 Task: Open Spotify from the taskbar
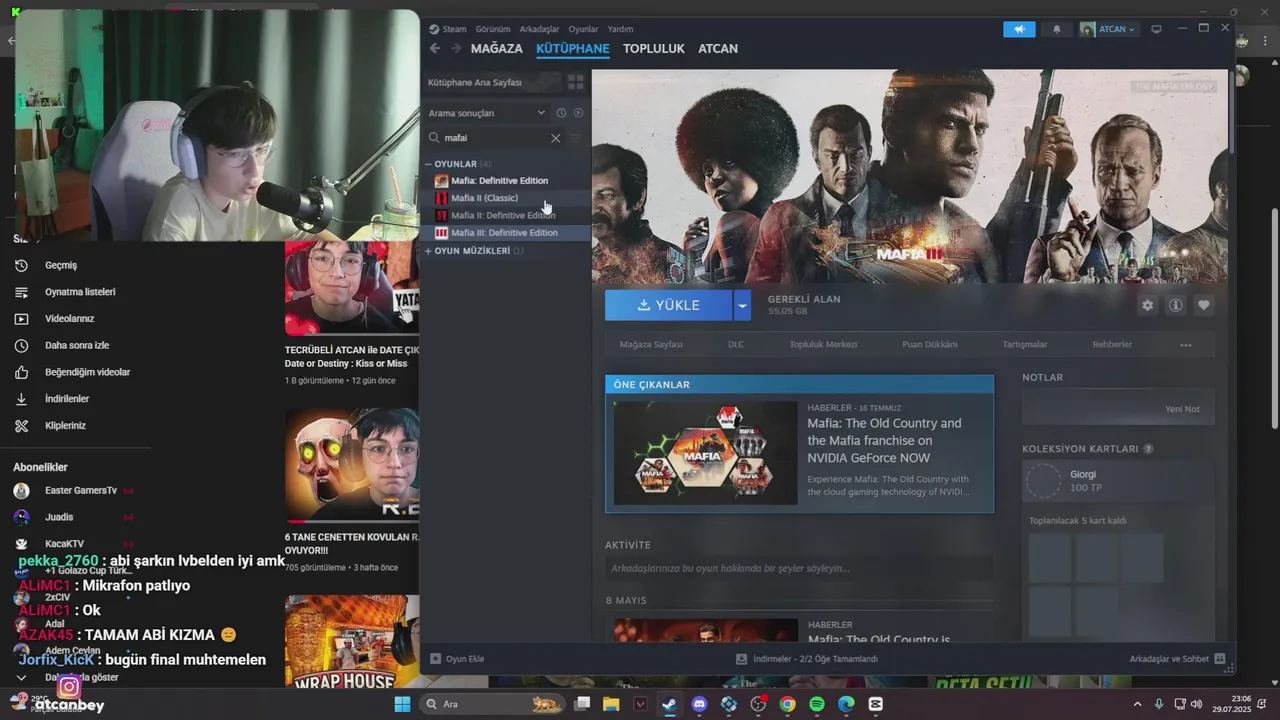817,704
